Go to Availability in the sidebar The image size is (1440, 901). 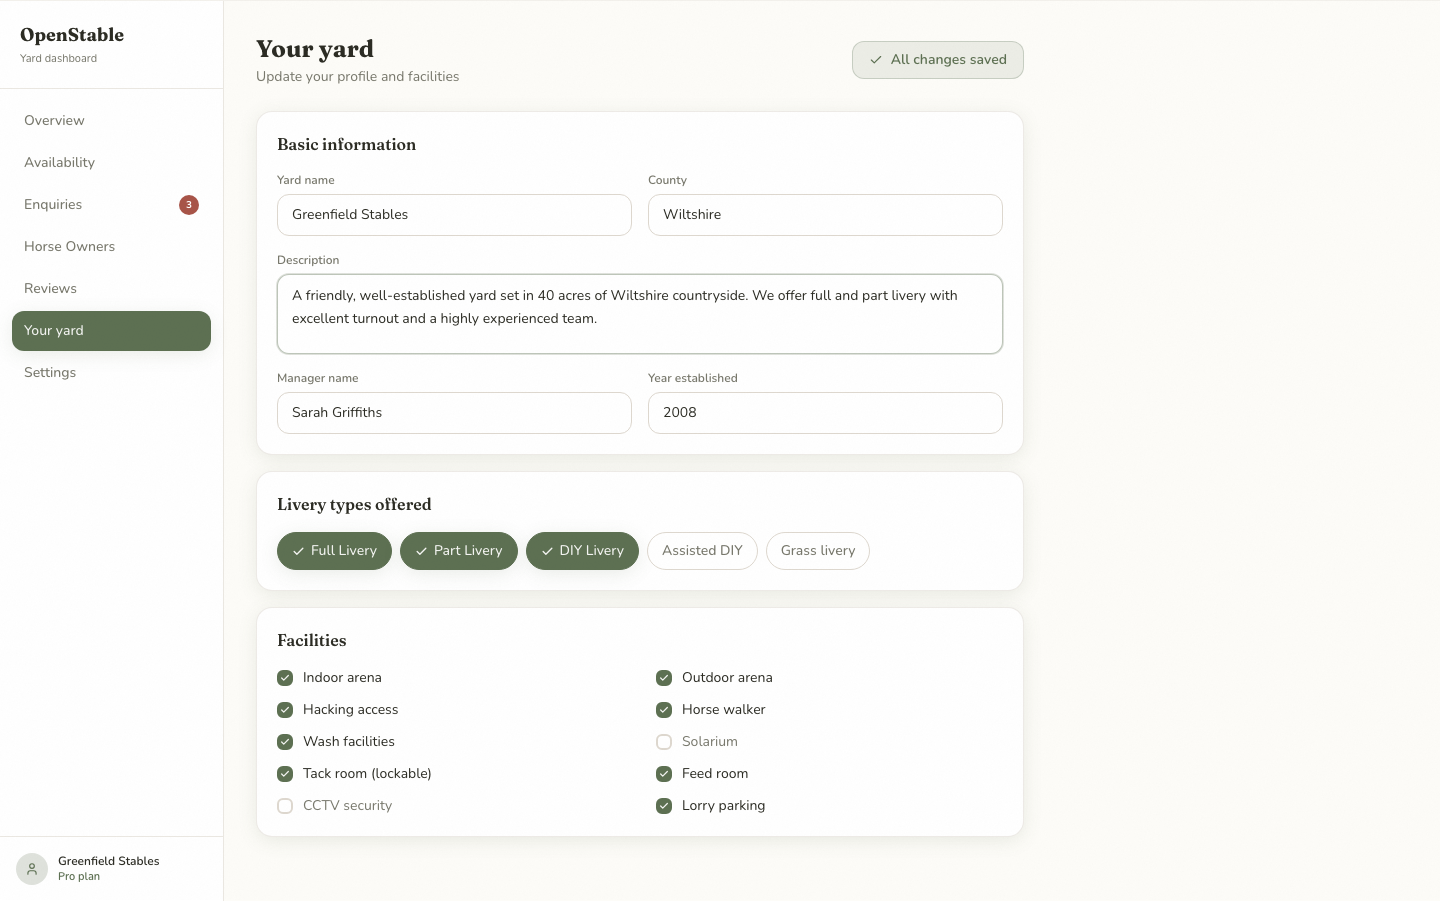[x=111, y=163]
